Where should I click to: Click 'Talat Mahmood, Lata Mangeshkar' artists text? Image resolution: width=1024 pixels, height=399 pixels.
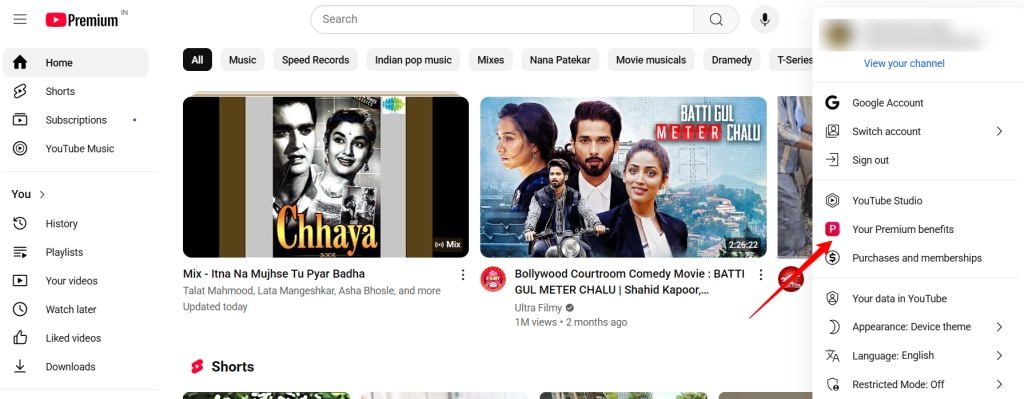(312, 291)
